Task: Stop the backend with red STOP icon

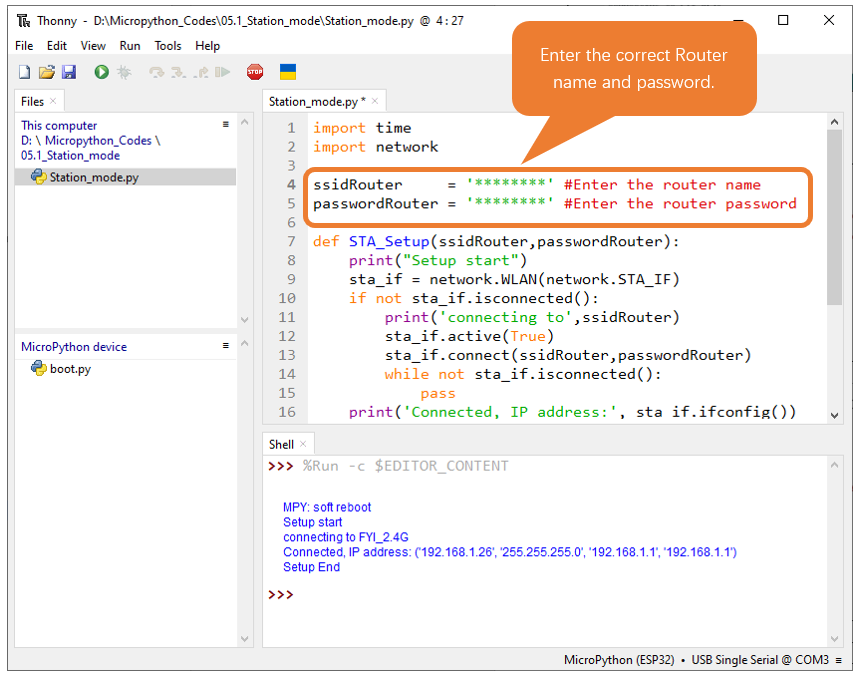Action: pos(255,72)
